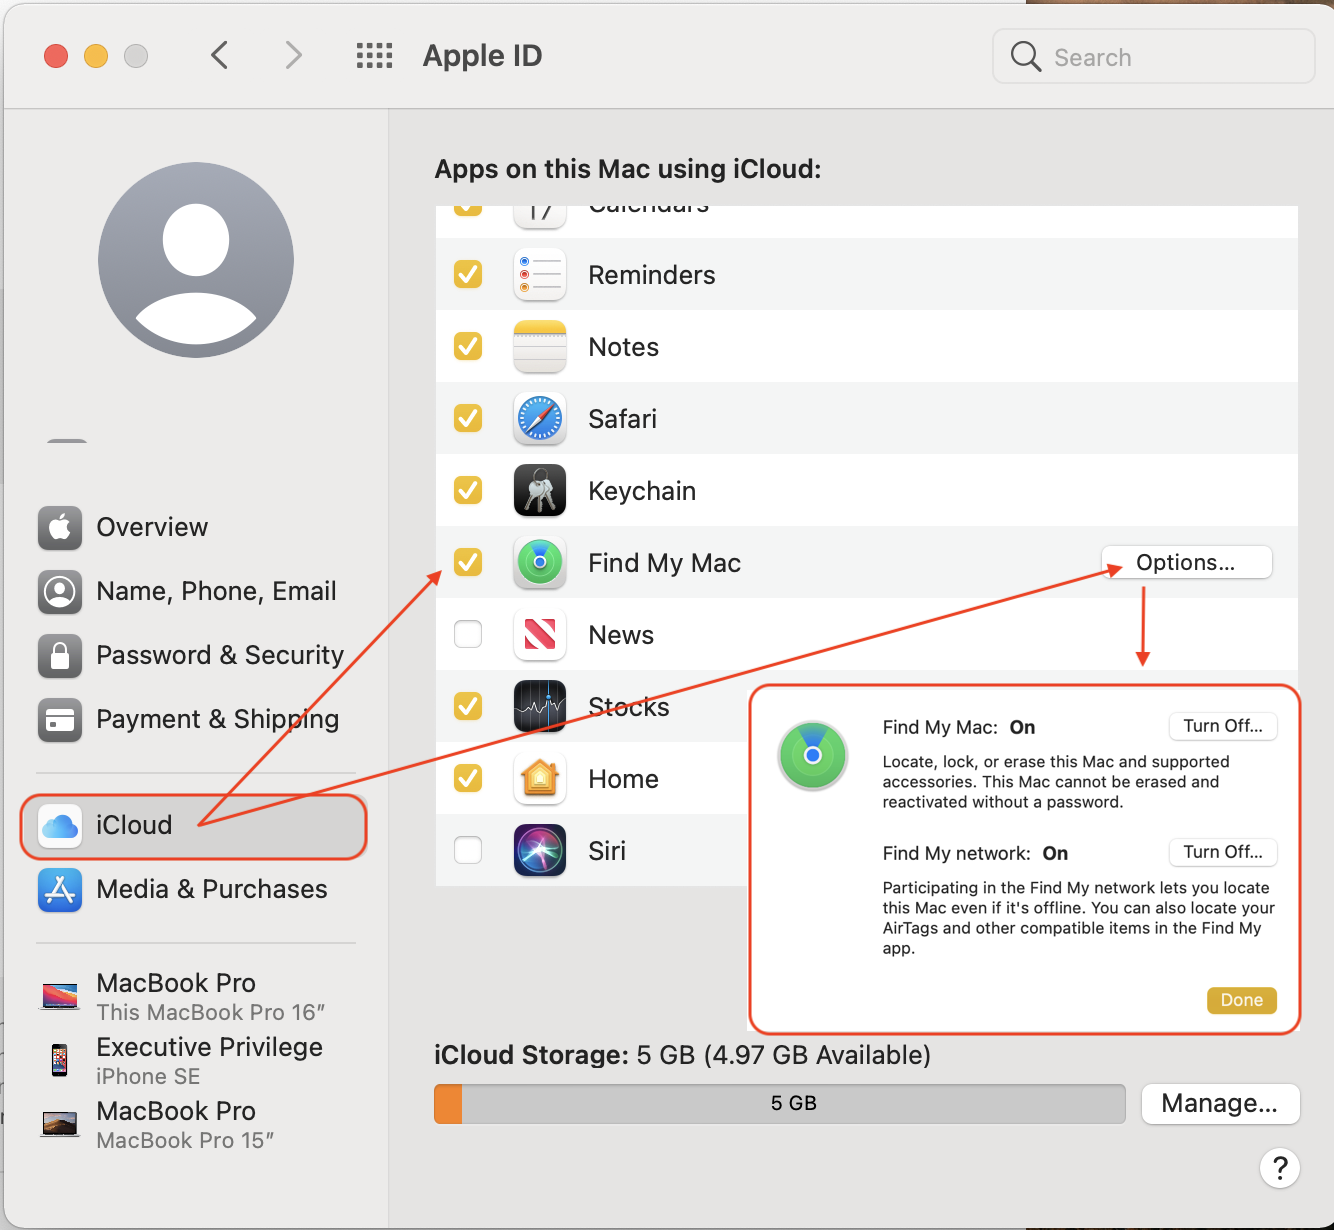Click the Siri app icon

point(540,851)
